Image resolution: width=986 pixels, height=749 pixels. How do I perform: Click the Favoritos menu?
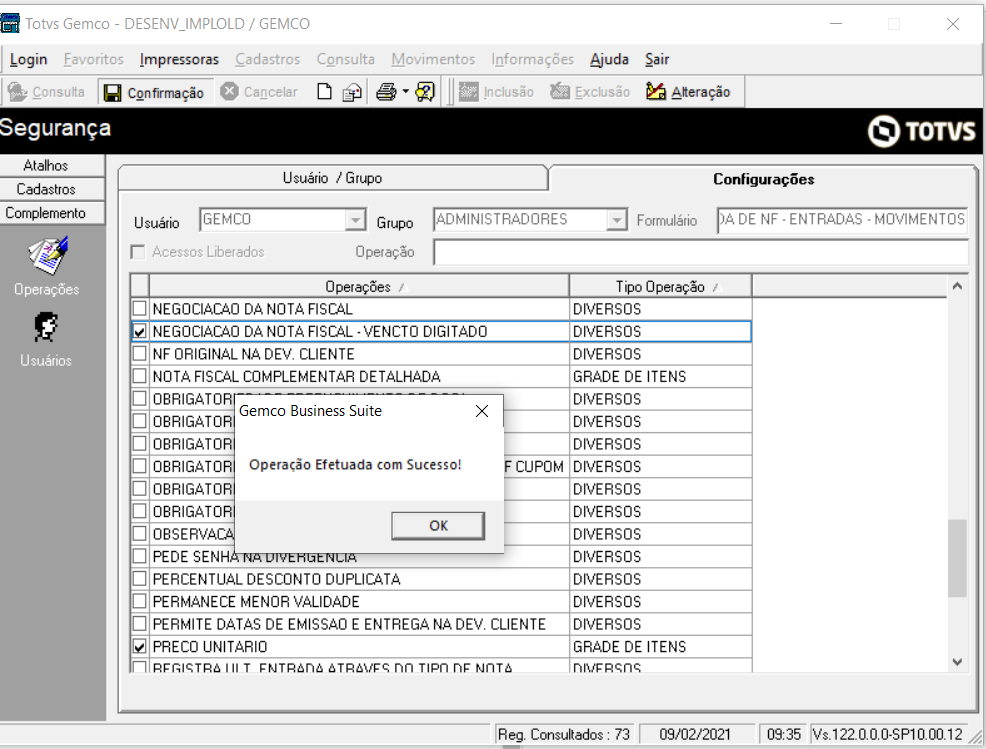tap(94, 59)
